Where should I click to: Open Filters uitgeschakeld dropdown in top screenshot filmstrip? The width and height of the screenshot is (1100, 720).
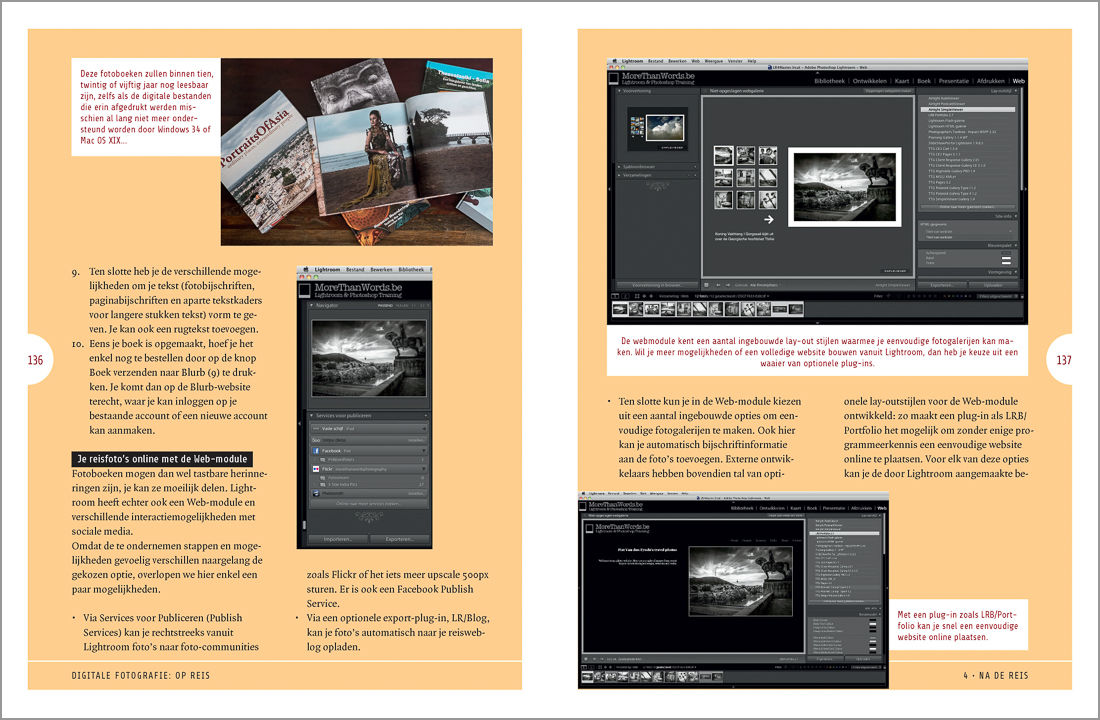[x=997, y=296]
